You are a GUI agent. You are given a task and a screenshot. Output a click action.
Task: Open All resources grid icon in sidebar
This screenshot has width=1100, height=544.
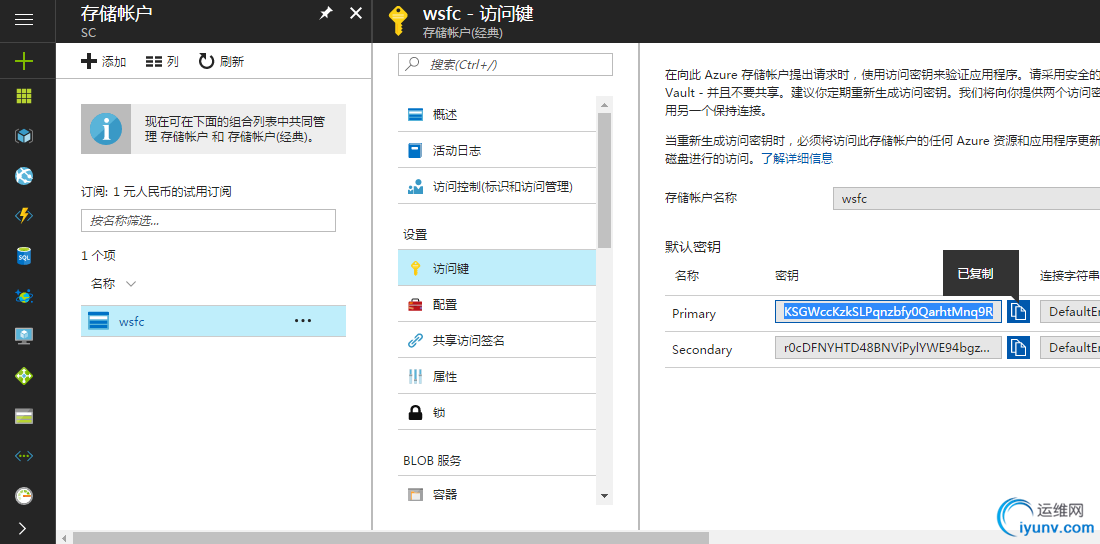pyautogui.click(x=24, y=96)
